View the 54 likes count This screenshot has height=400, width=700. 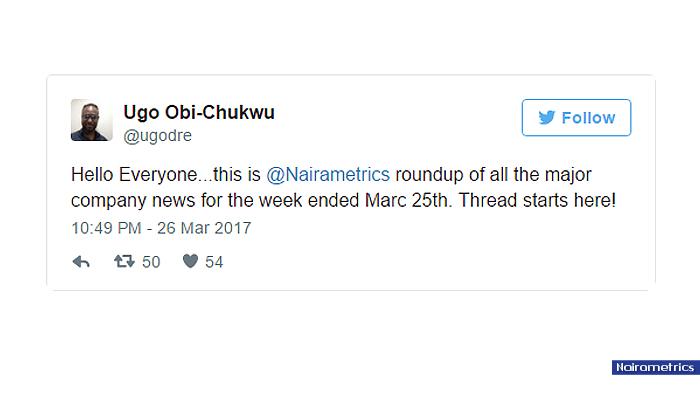[x=214, y=262]
